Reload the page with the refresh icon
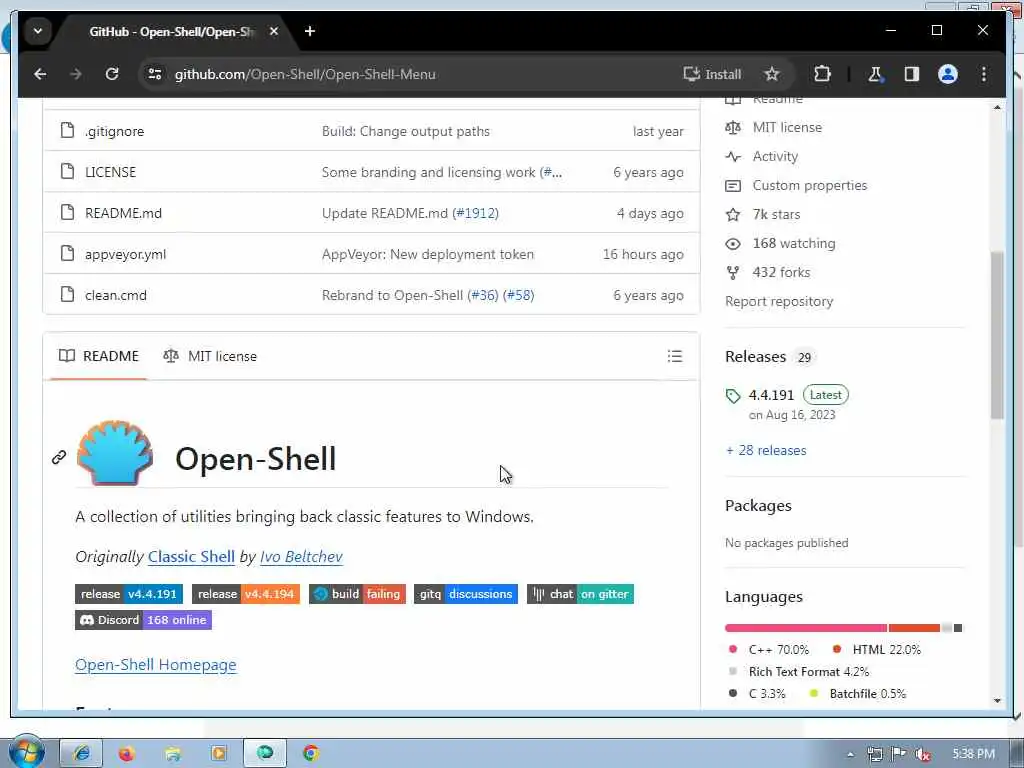The width and height of the screenshot is (1024, 768). pos(112,74)
